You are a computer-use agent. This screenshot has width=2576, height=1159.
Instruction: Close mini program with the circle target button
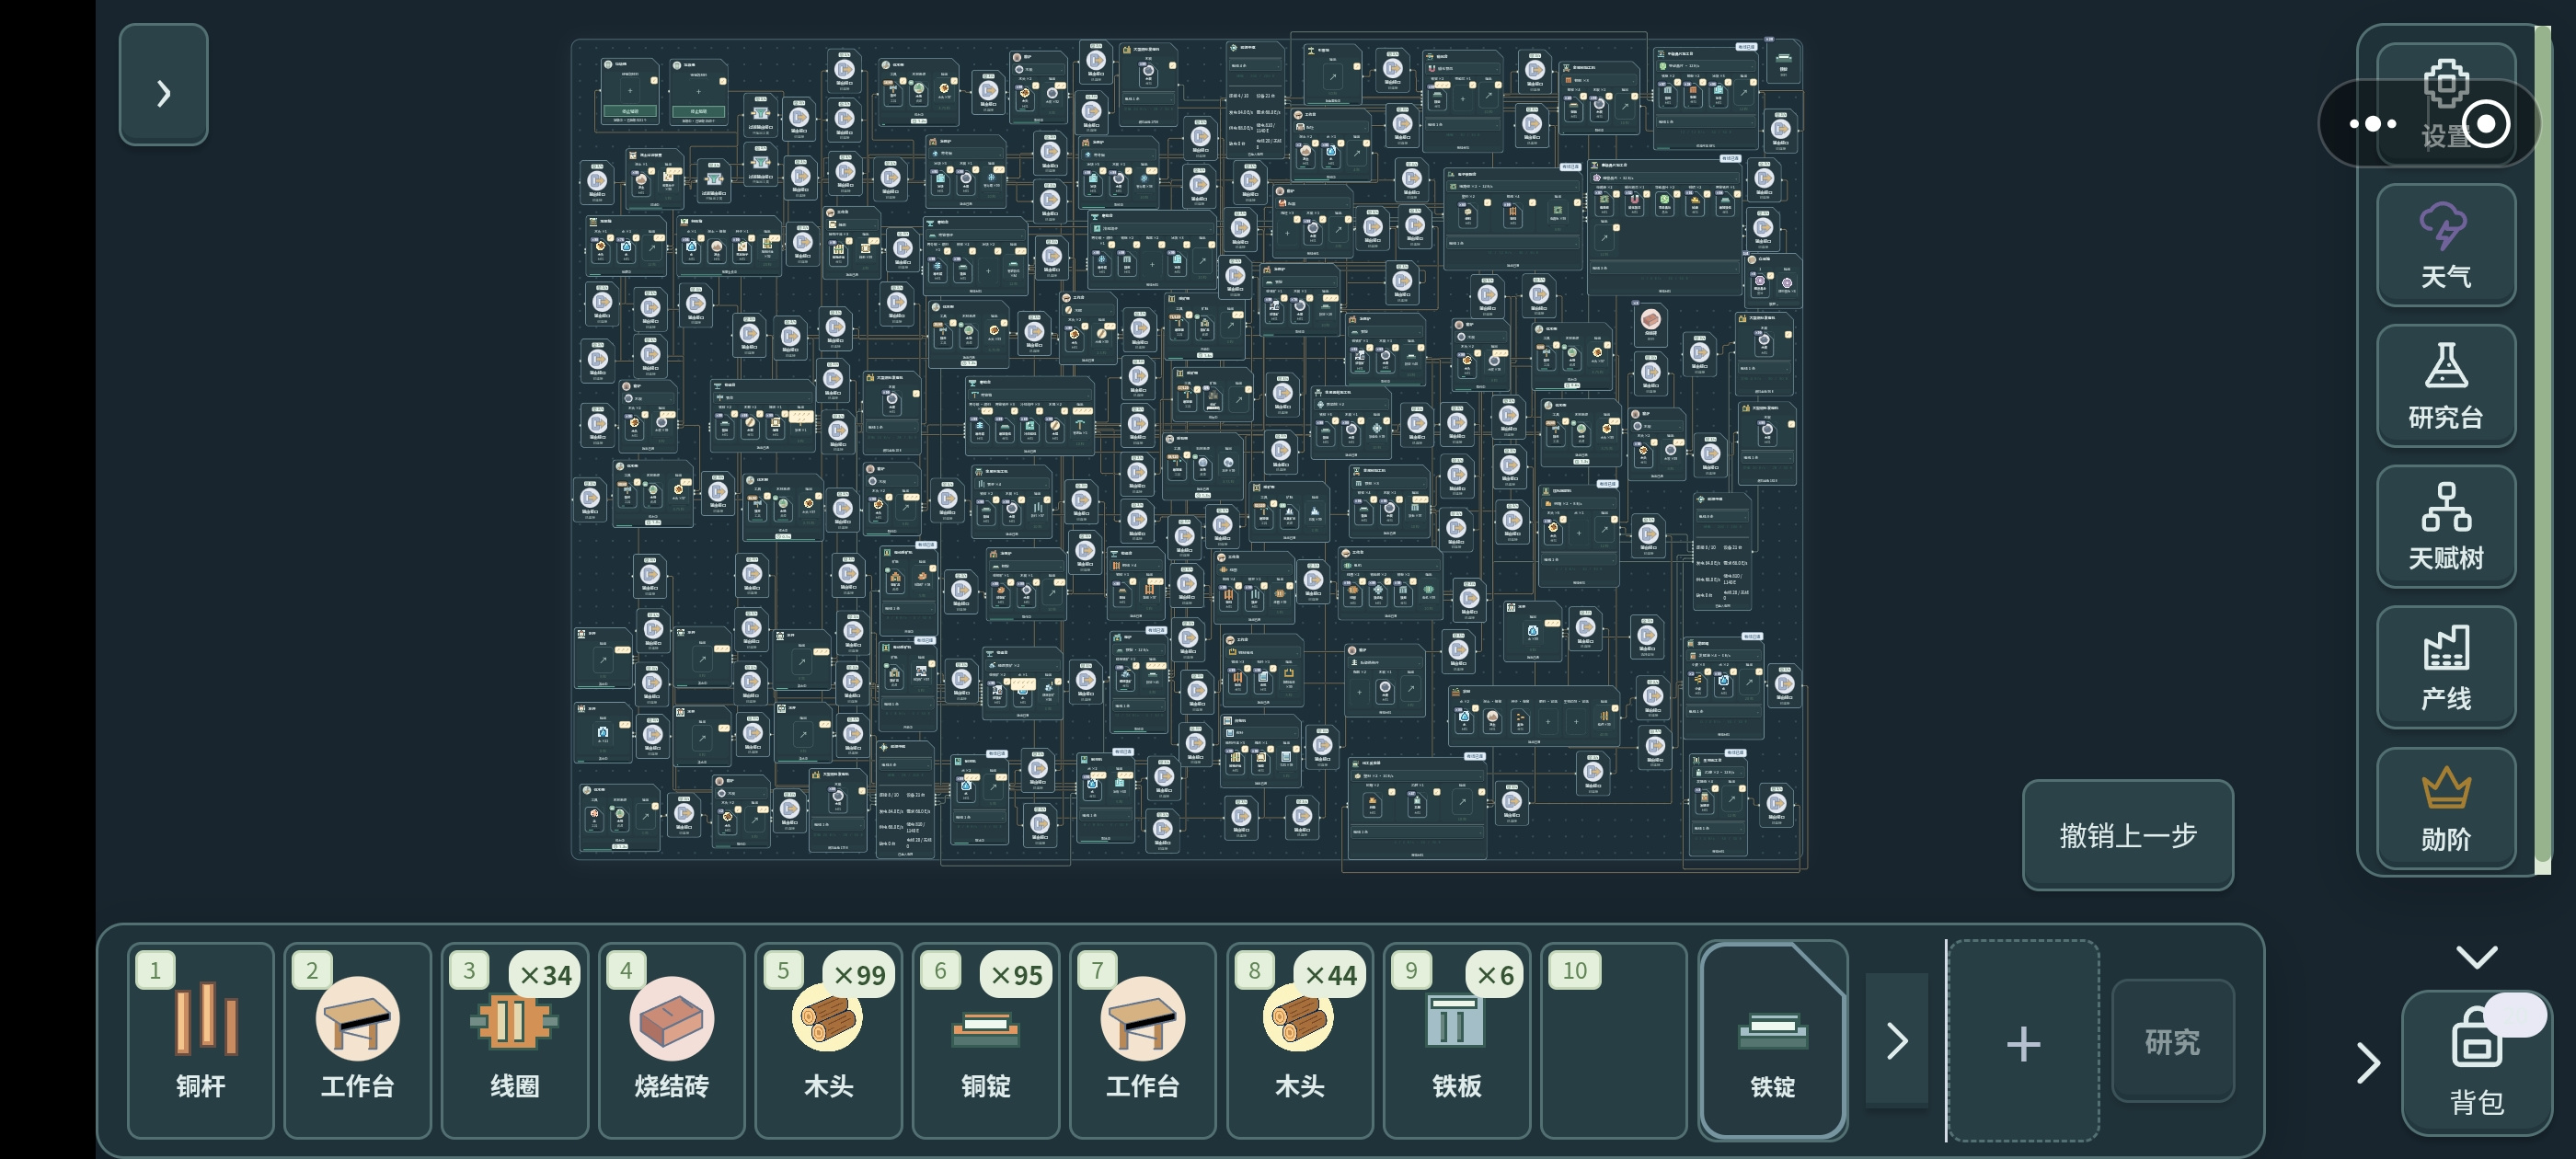2486,124
